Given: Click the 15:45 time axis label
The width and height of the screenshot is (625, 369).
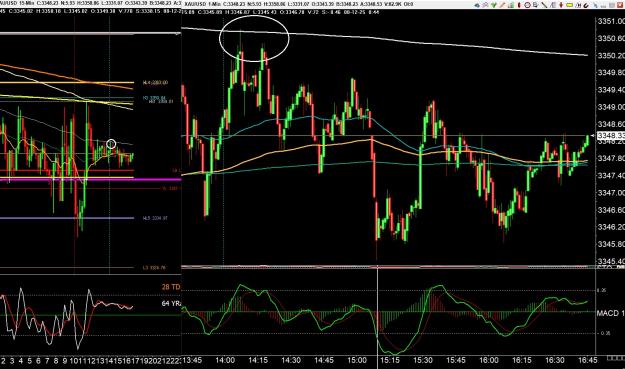Looking at the screenshot, I should (456, 360).
